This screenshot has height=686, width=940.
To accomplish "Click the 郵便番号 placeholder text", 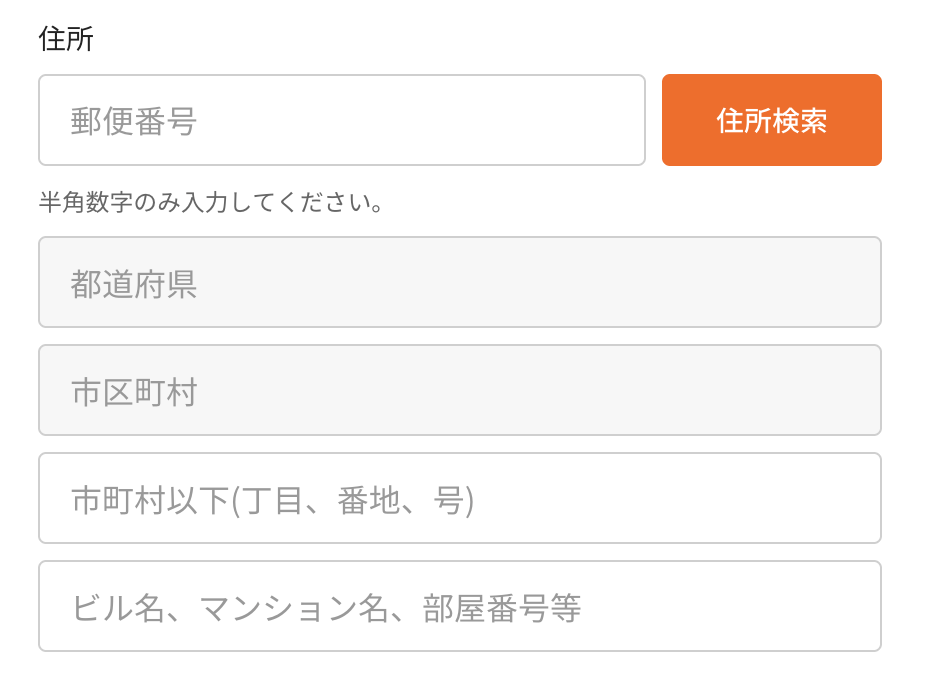I will (134, 121).
